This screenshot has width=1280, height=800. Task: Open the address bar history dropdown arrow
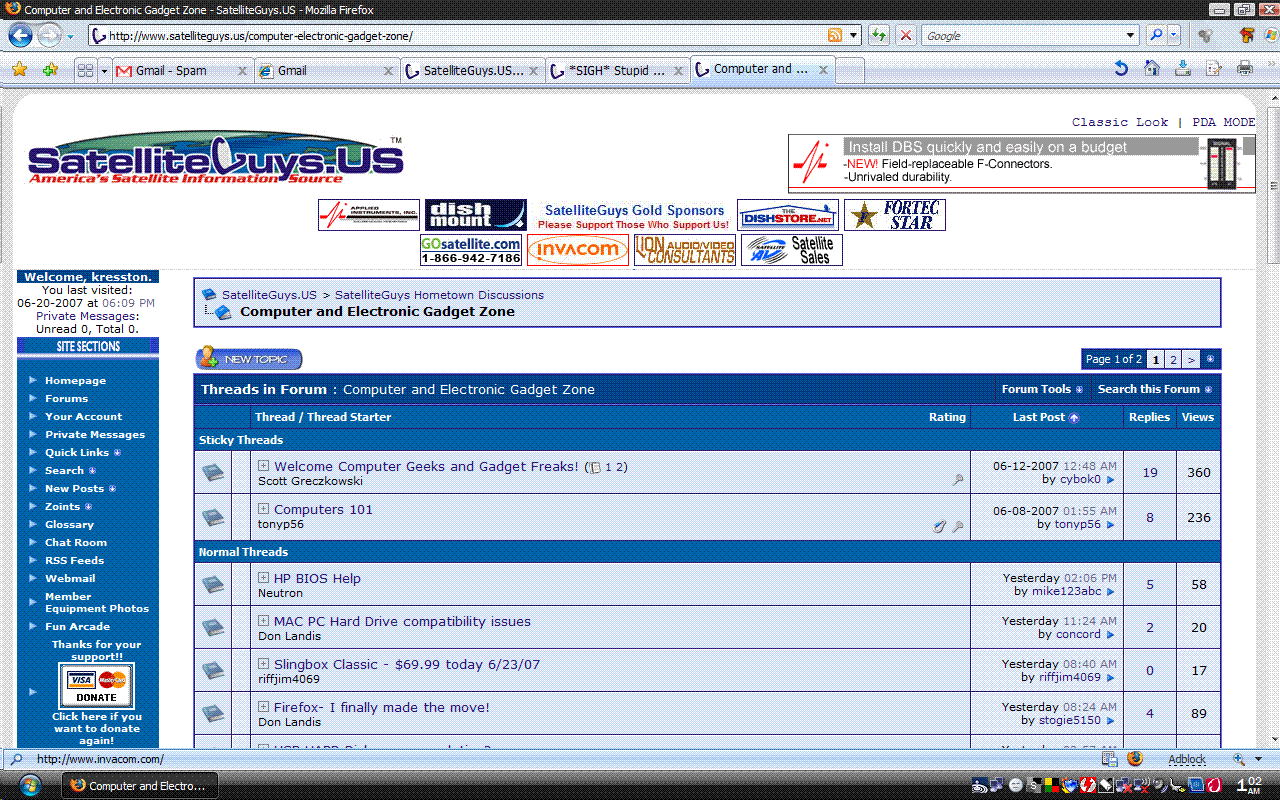click(x=853, y=35)
